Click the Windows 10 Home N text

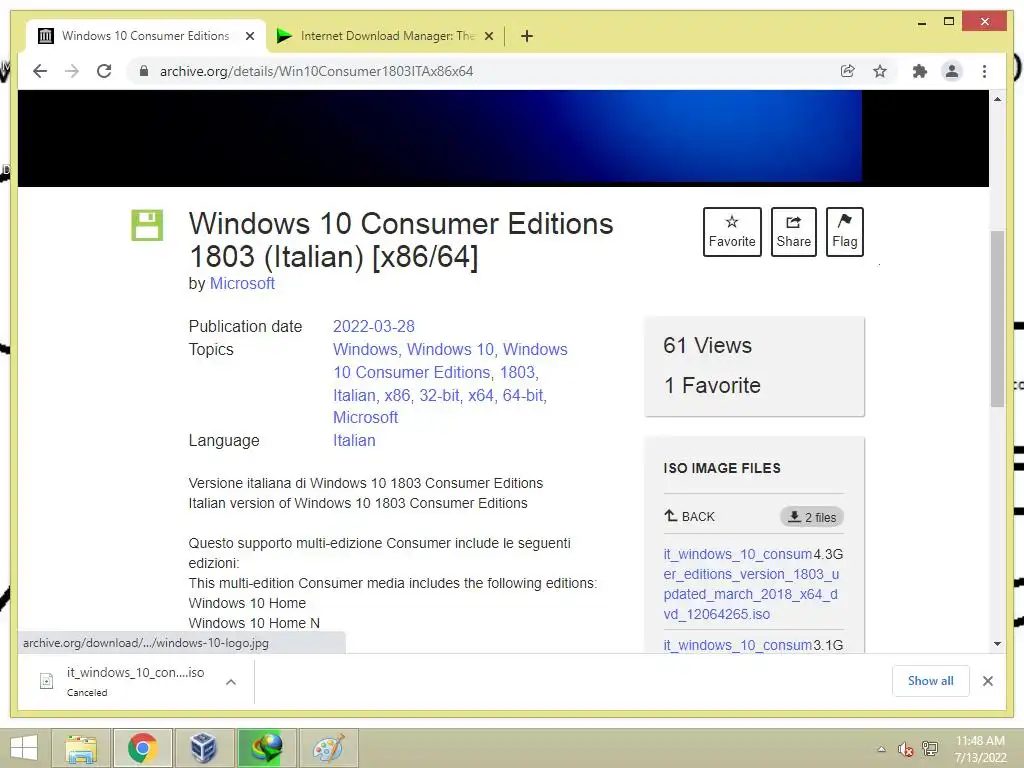(254, 623)
